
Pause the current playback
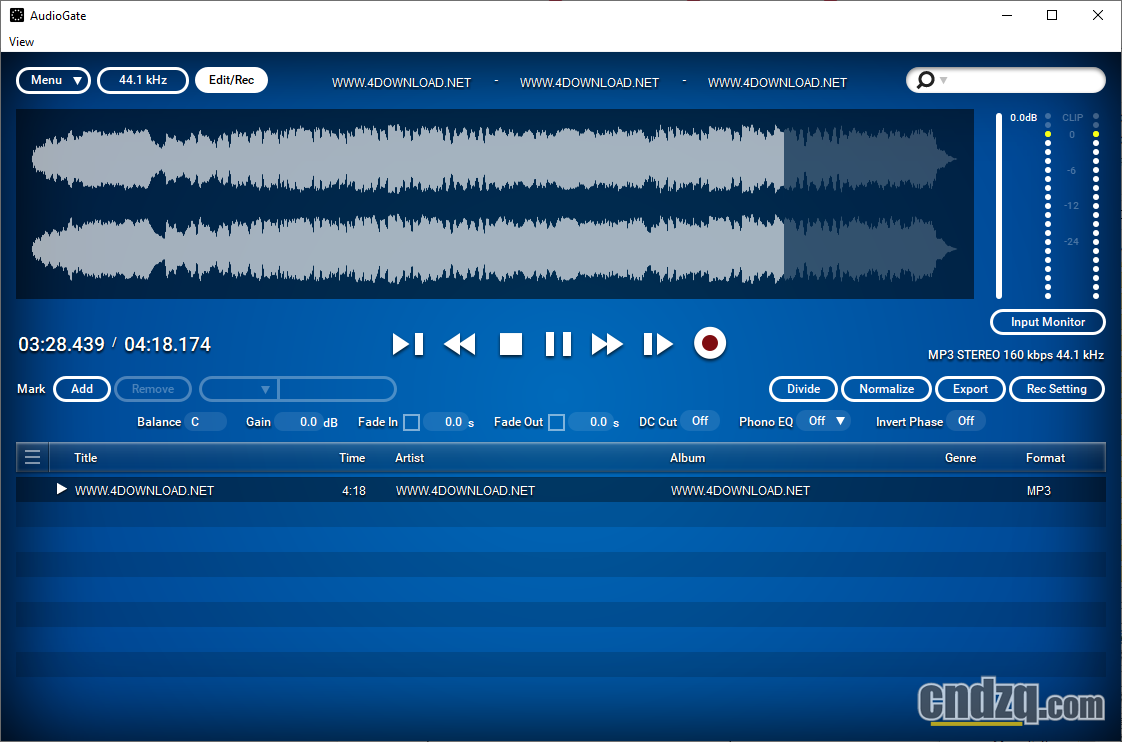(x=558, y=343)
